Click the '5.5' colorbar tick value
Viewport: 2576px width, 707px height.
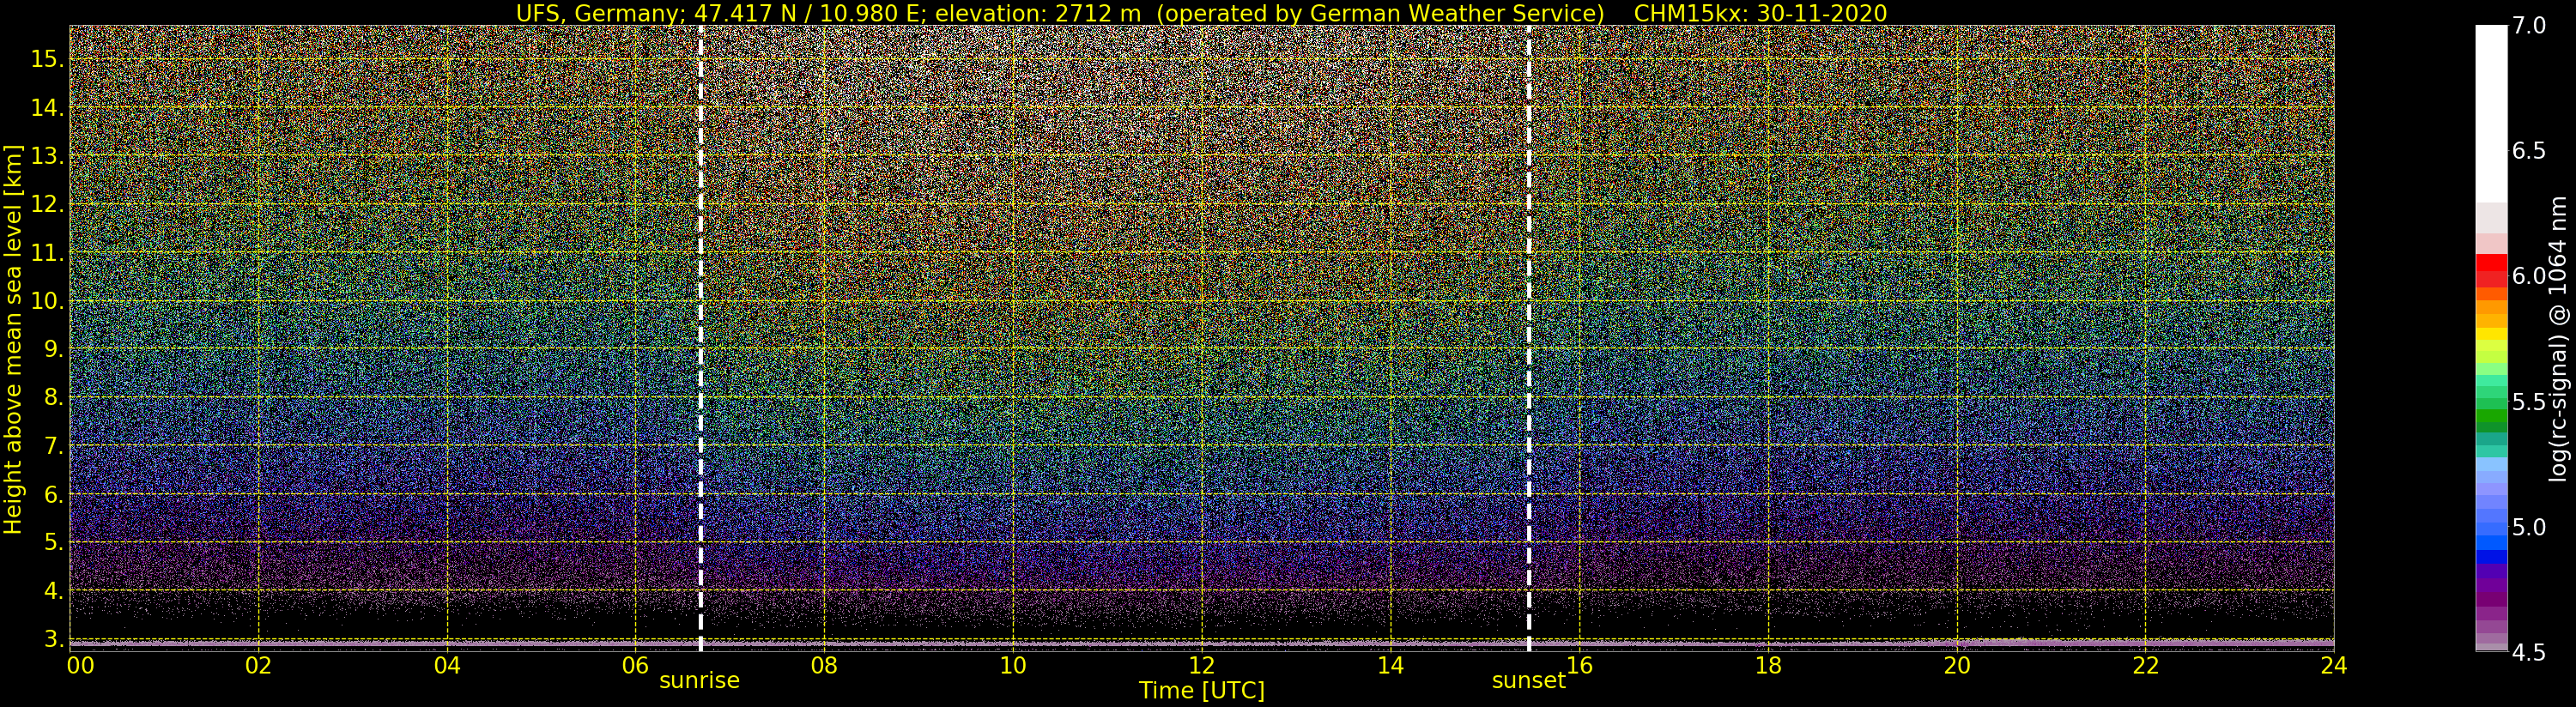2529,402
